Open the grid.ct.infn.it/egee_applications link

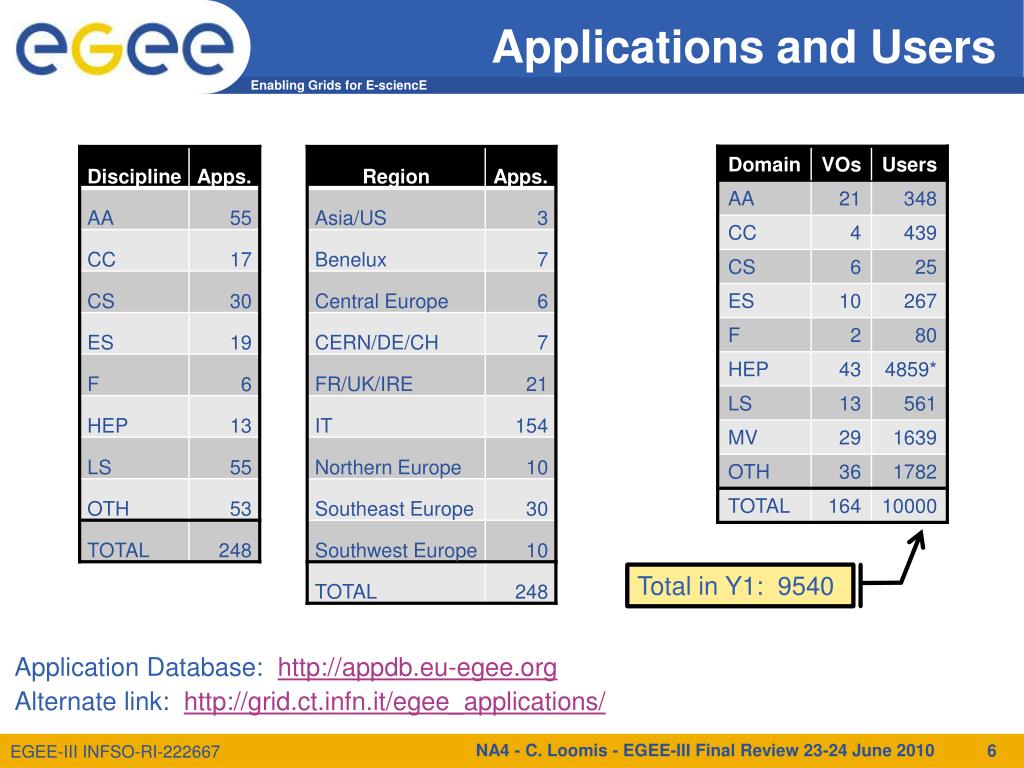tap(394, 702)
